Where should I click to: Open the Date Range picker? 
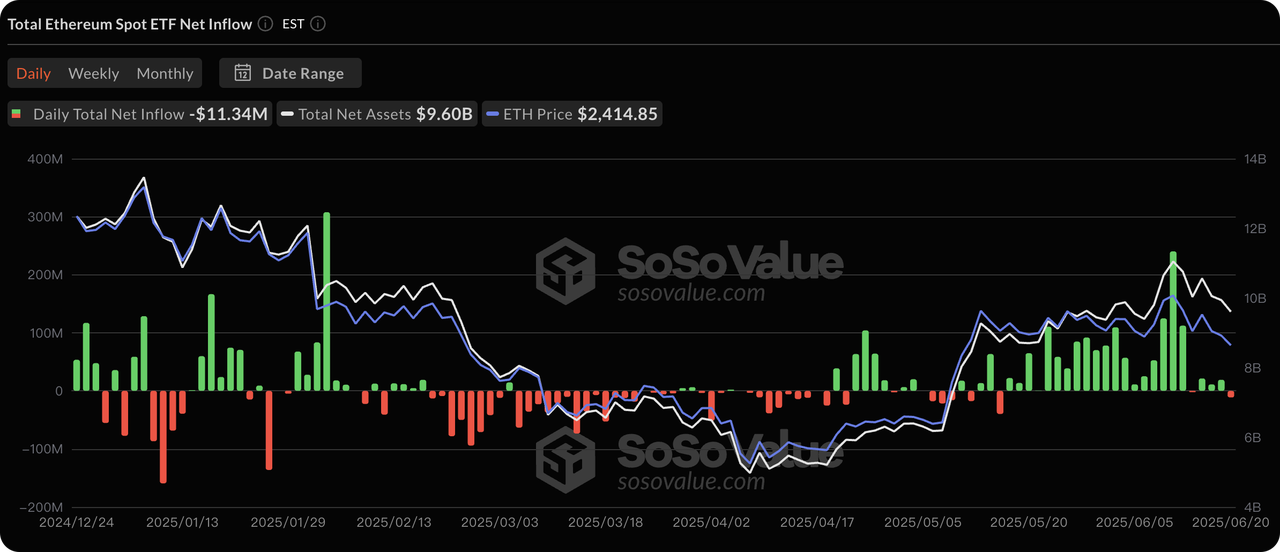pos(290,73)
